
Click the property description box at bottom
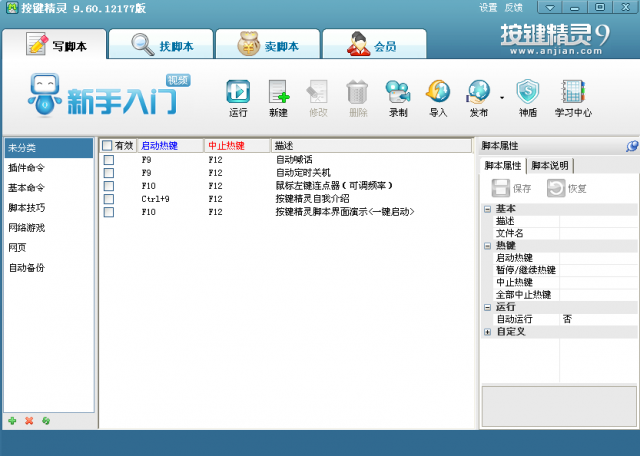[559, 407]
